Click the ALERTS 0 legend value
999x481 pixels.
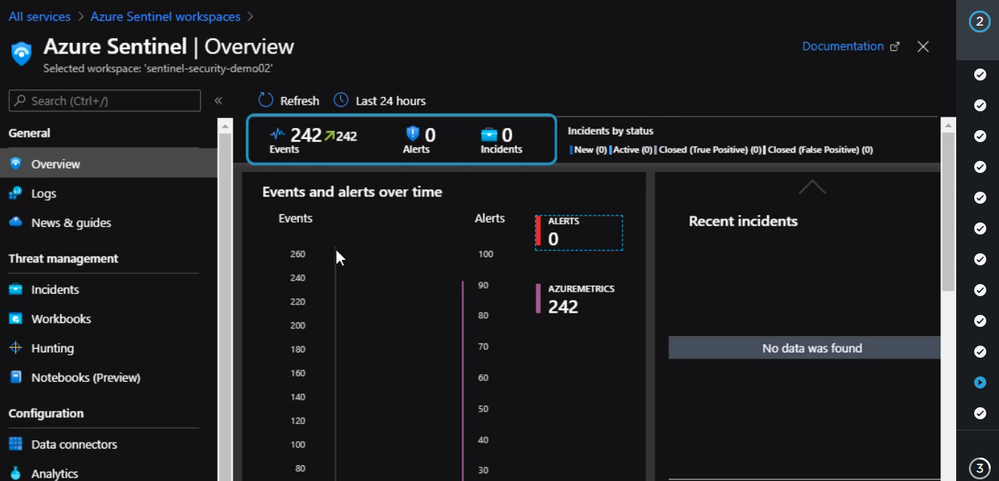553,239
